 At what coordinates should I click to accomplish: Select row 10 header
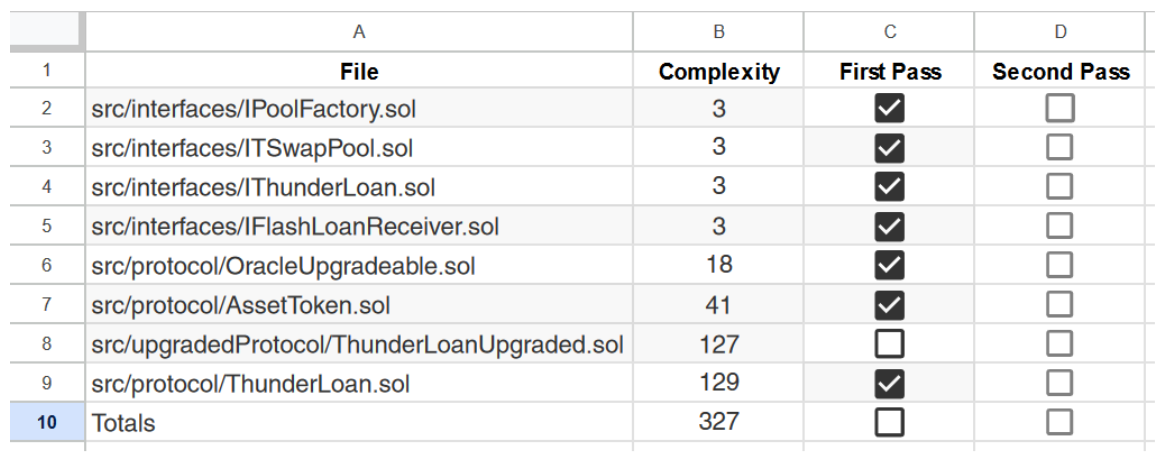46,422
